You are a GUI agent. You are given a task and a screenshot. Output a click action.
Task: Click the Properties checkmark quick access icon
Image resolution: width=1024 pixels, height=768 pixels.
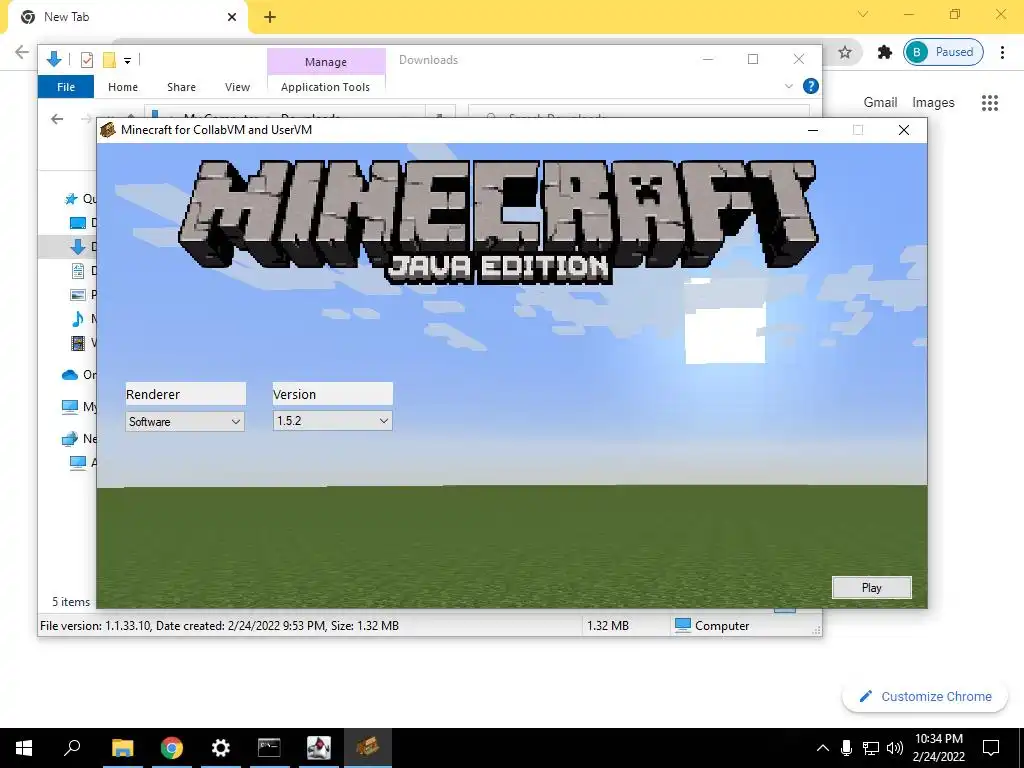coord(87,60)
